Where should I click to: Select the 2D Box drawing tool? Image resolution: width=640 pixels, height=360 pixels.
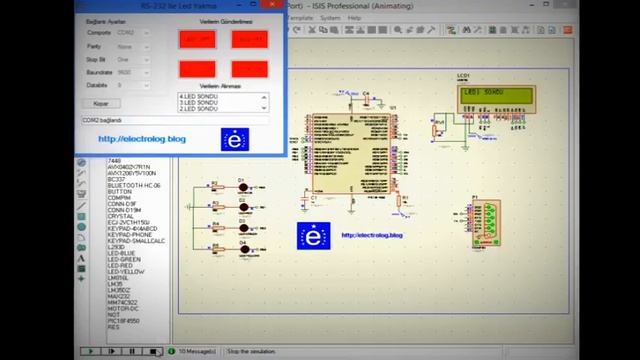click(81, 216)
